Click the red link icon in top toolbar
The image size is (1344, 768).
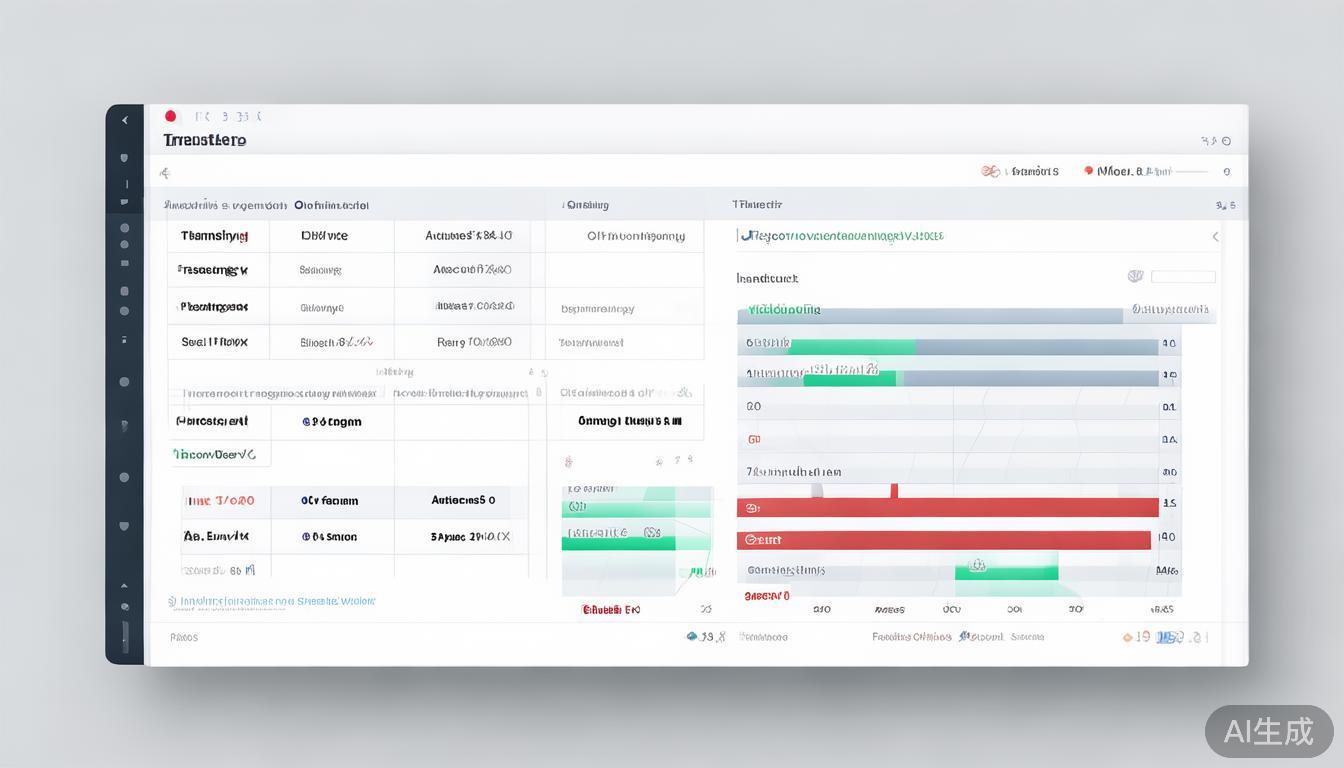click(990, 171)
